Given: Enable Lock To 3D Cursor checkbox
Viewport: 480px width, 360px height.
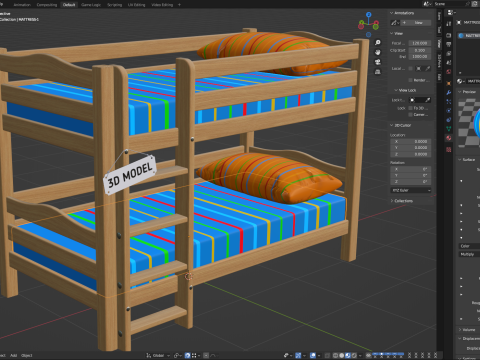Looking at the screenshot, I should point(410,108).
